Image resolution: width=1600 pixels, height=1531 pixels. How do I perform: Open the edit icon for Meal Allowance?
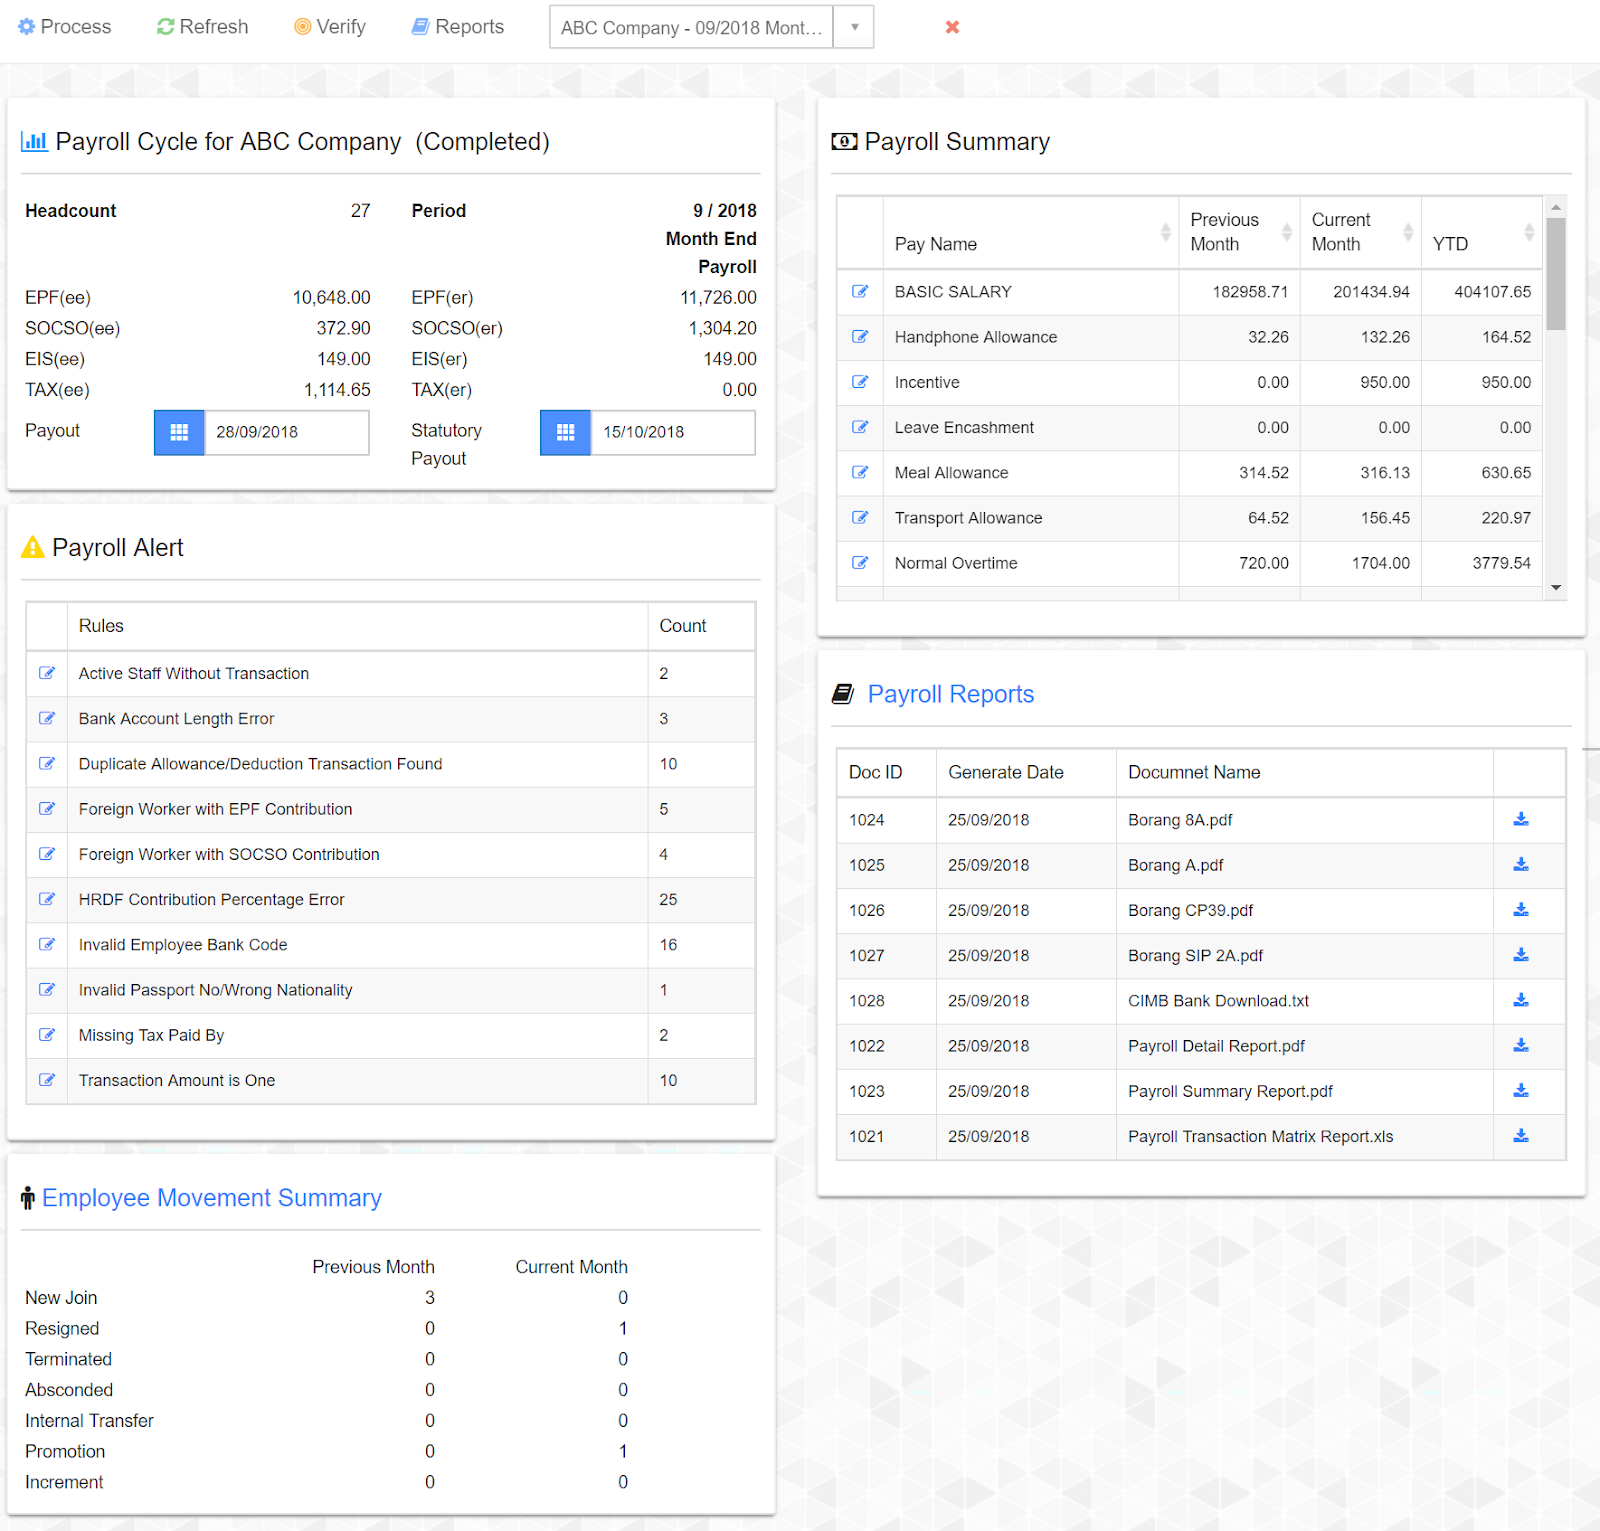(x=859, y=472)
